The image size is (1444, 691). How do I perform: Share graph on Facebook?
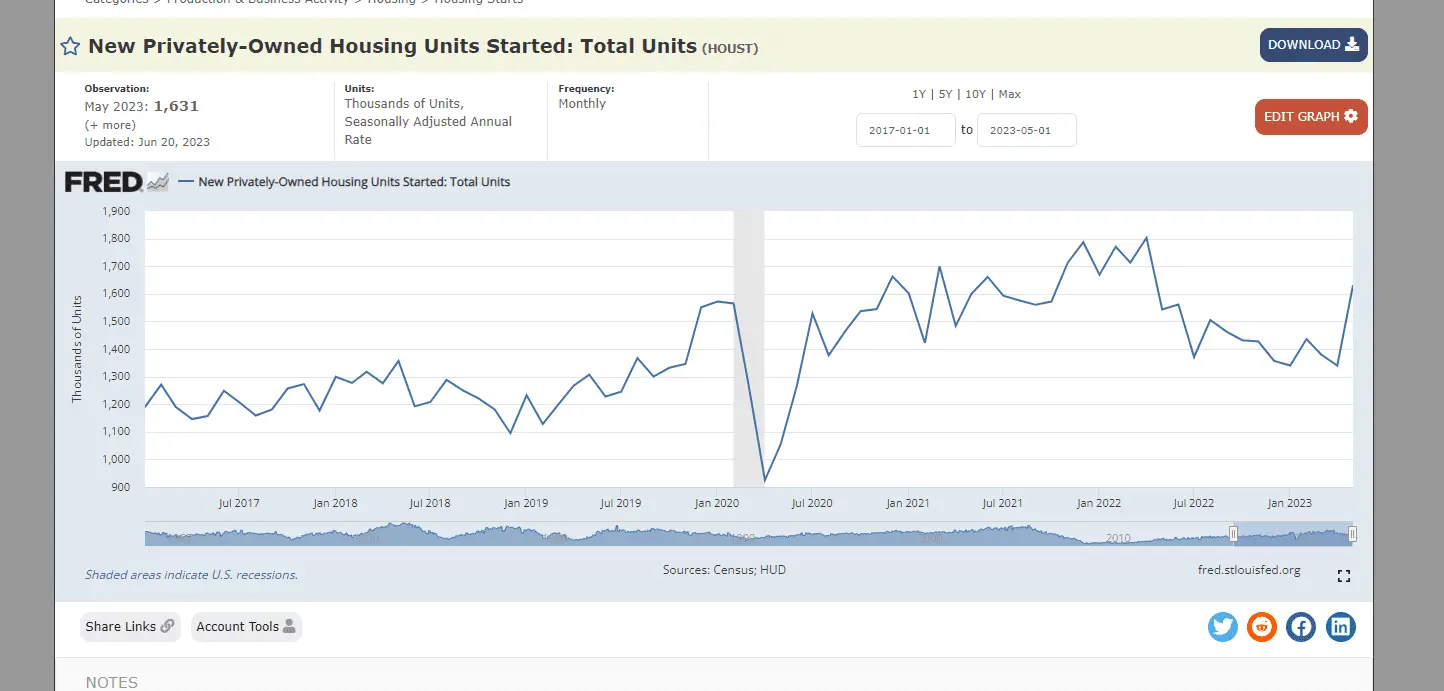click(1301, 627)
